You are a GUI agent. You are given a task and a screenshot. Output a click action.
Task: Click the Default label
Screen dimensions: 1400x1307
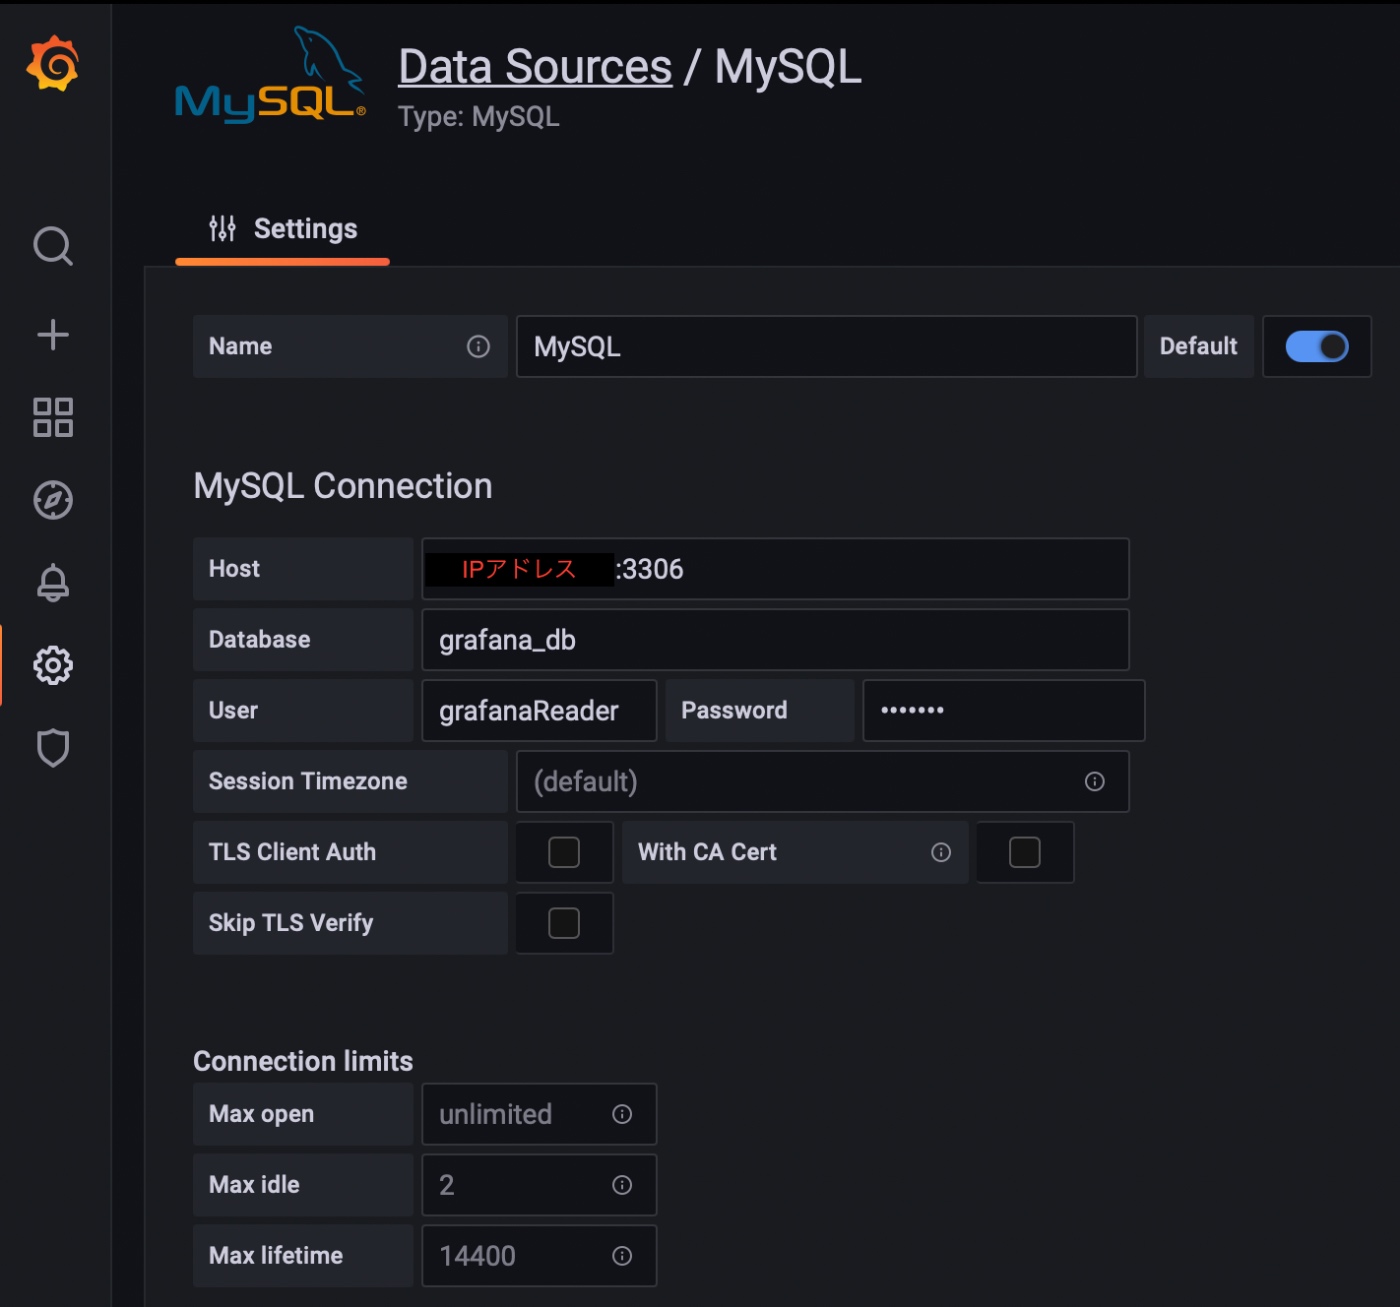[x=1198, y=346]
